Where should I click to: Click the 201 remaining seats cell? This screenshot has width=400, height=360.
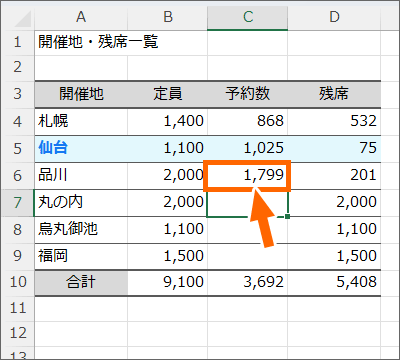pos(334,176)
